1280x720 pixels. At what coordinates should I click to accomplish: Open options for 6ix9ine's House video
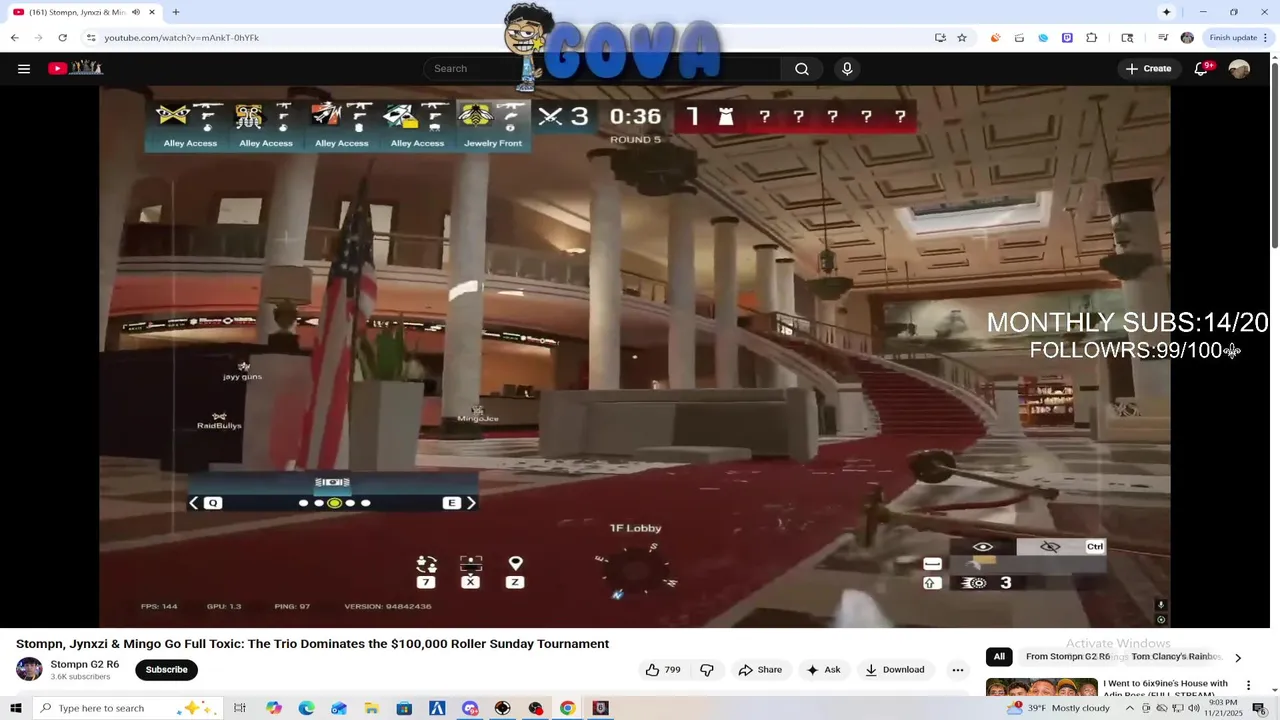(x=1248, y=685)
